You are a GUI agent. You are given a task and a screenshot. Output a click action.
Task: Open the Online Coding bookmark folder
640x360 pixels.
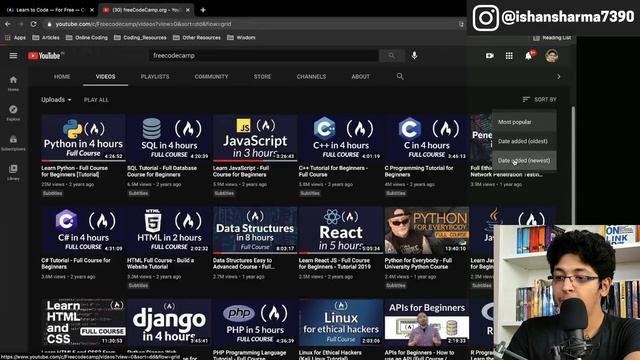pyautogui.click(x=87, y=38)
